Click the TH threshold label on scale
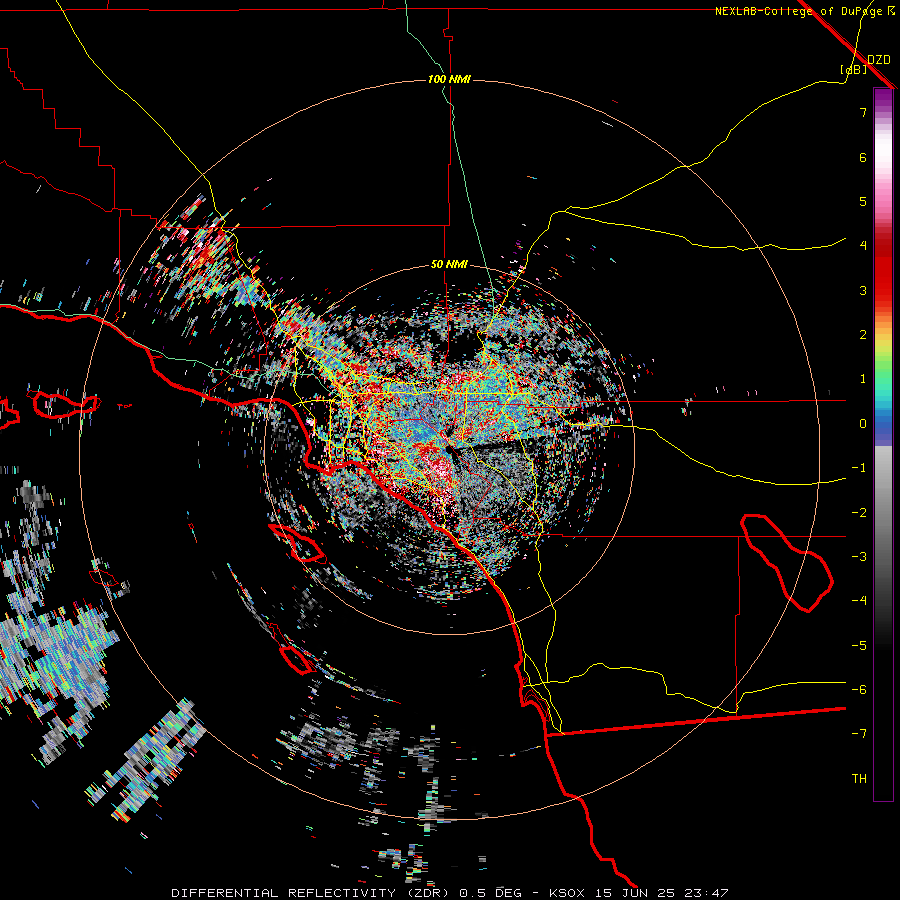This screenshot has height=900, width=900. [859, 779]
